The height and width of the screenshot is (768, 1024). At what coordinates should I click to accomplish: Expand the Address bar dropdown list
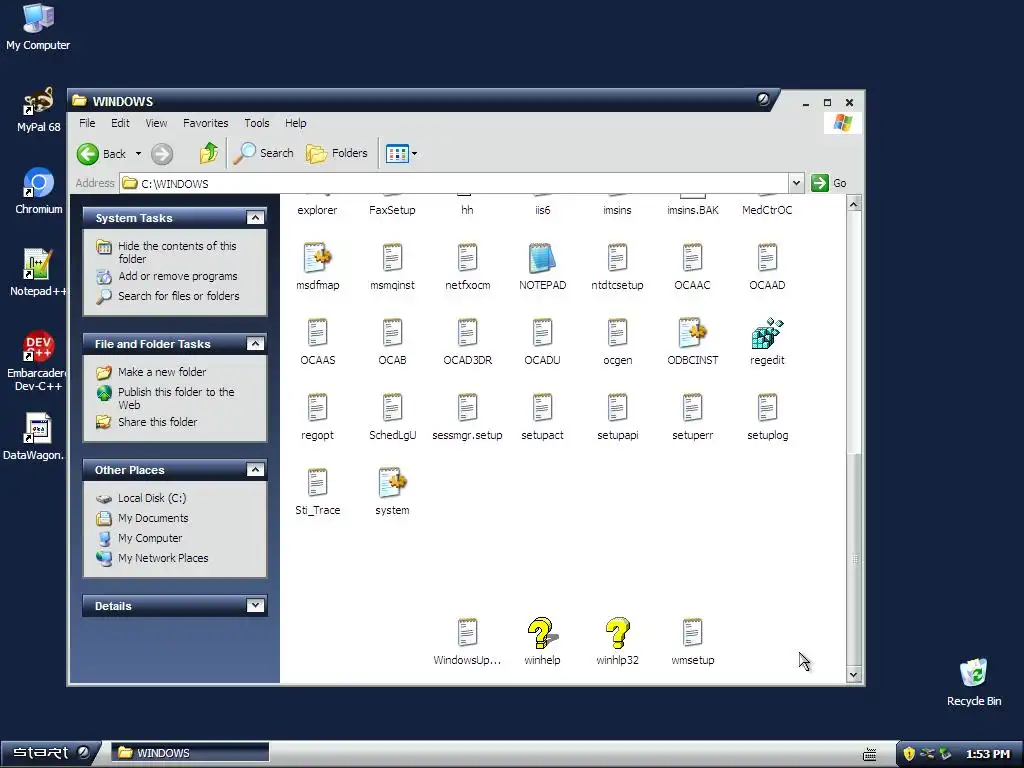click(795, 184)
